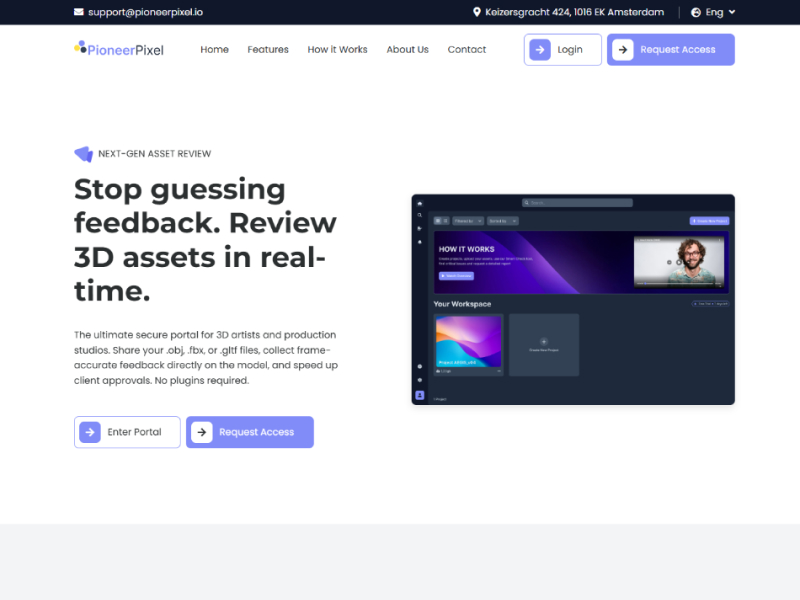This screenshot has width=800, height=600.
Task: Click hero Request Access button
Action: coord(249,432)
